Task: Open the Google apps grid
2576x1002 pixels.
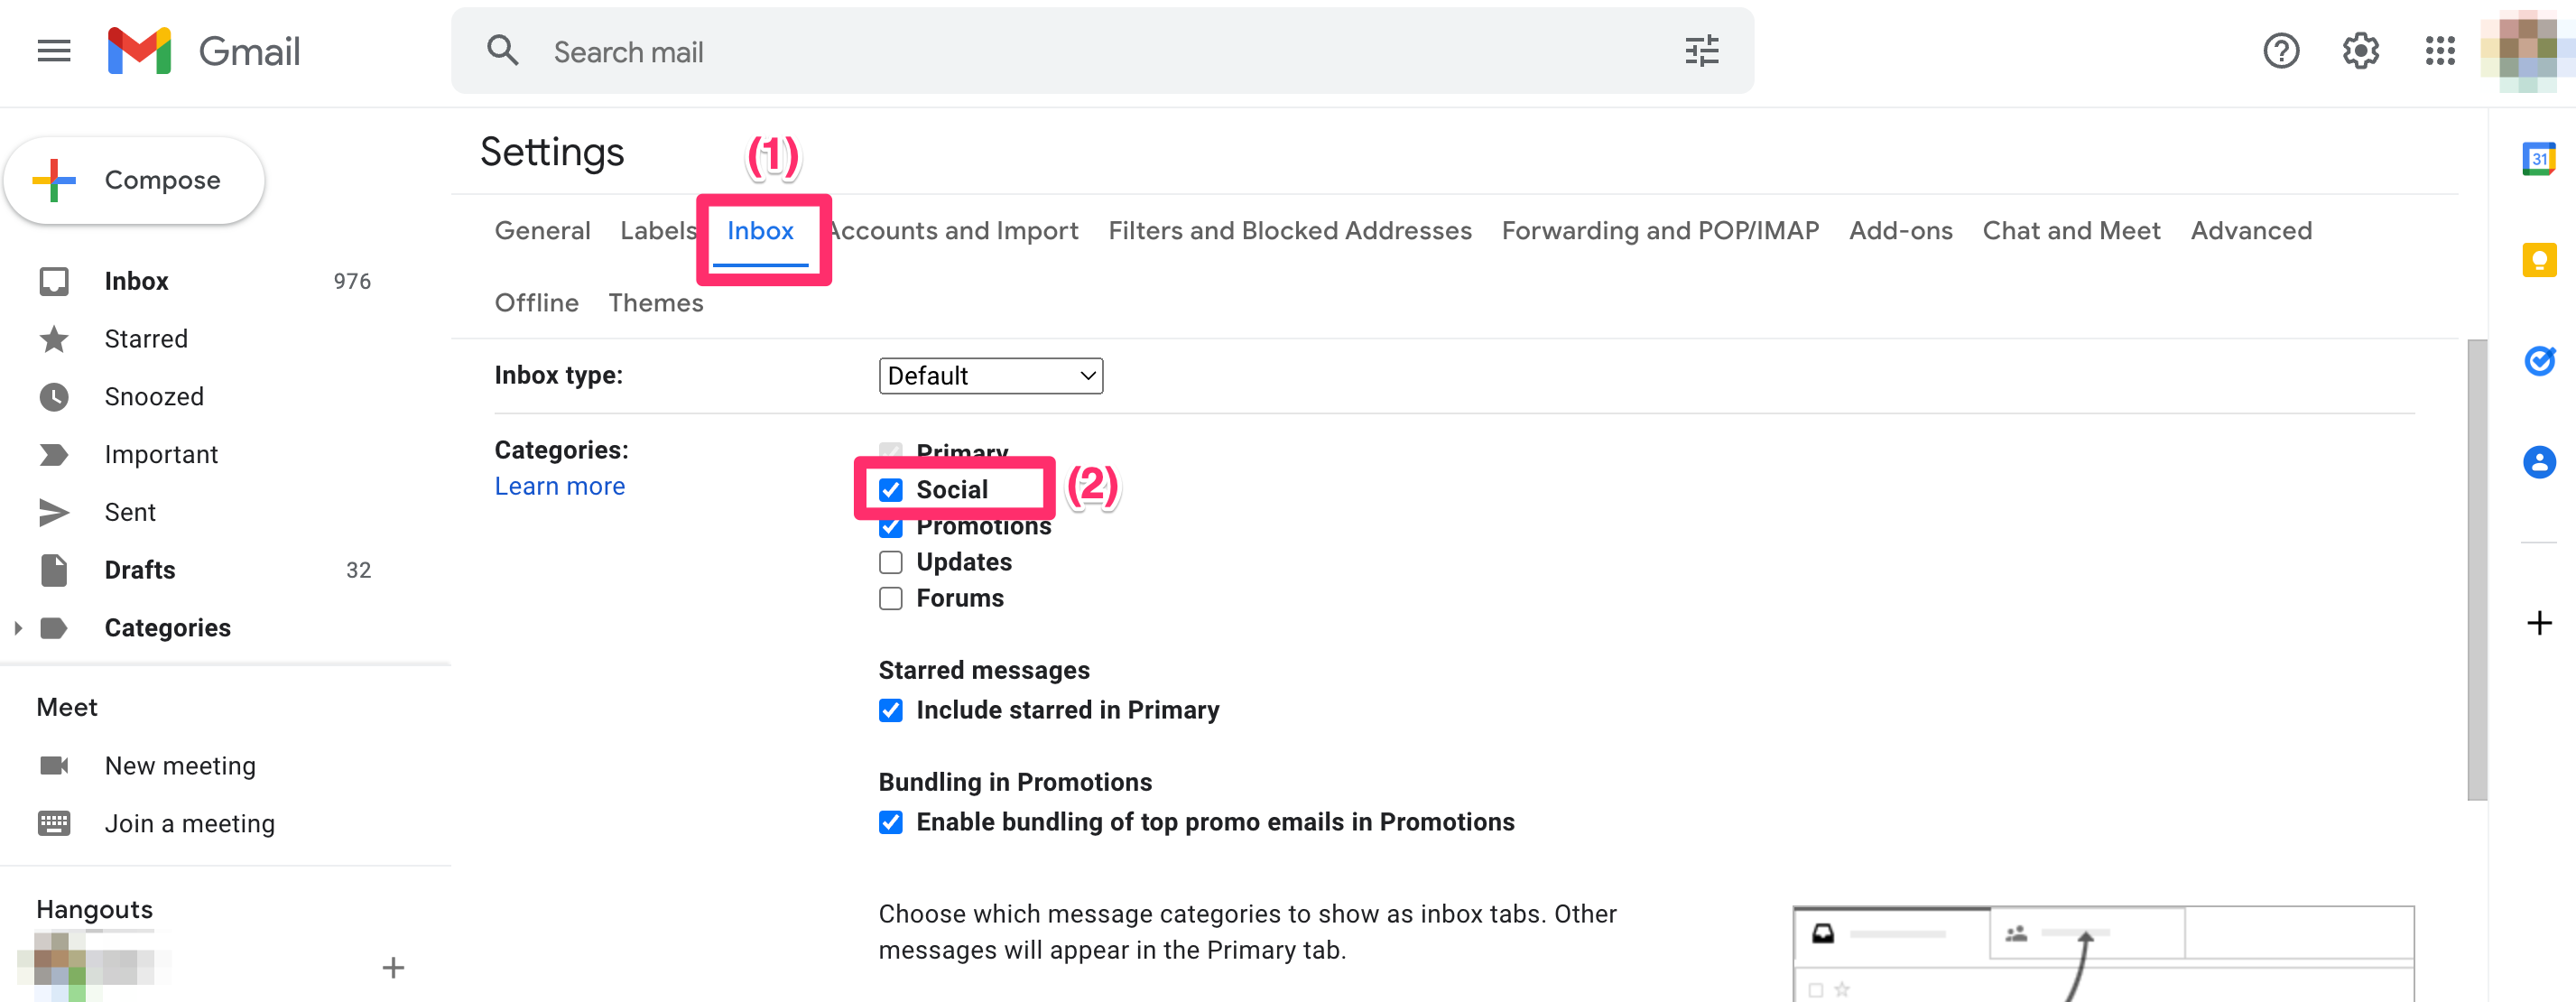Action: (2440, 51)
